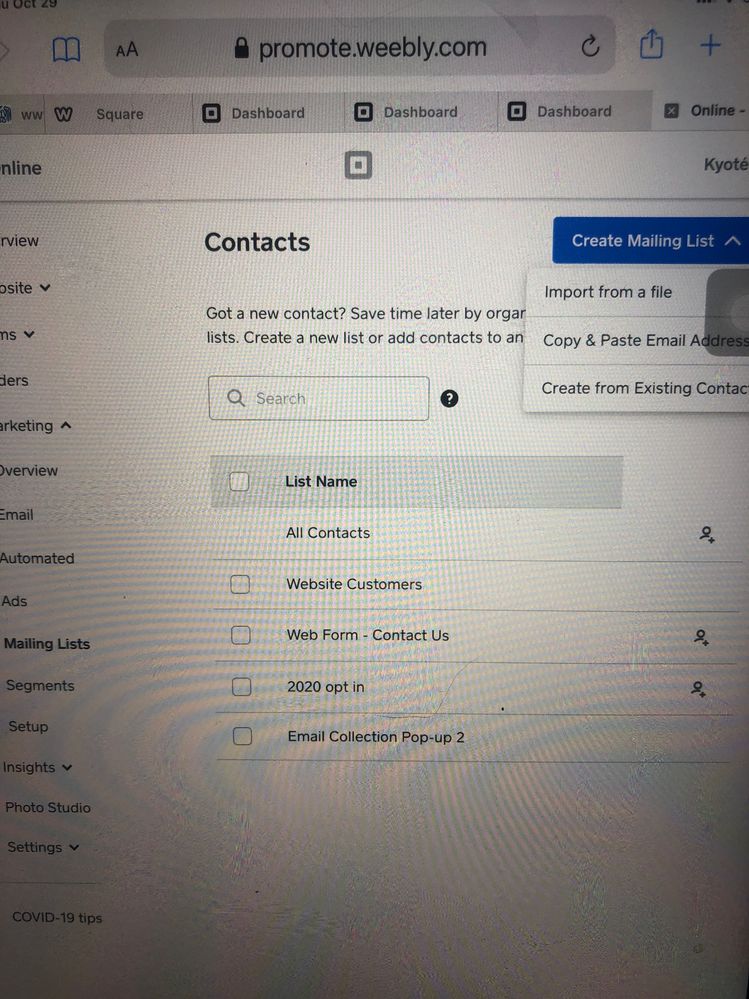Click the contacts Search field
This screenshot has width=749, height=999.
click(x=318, y=398)
